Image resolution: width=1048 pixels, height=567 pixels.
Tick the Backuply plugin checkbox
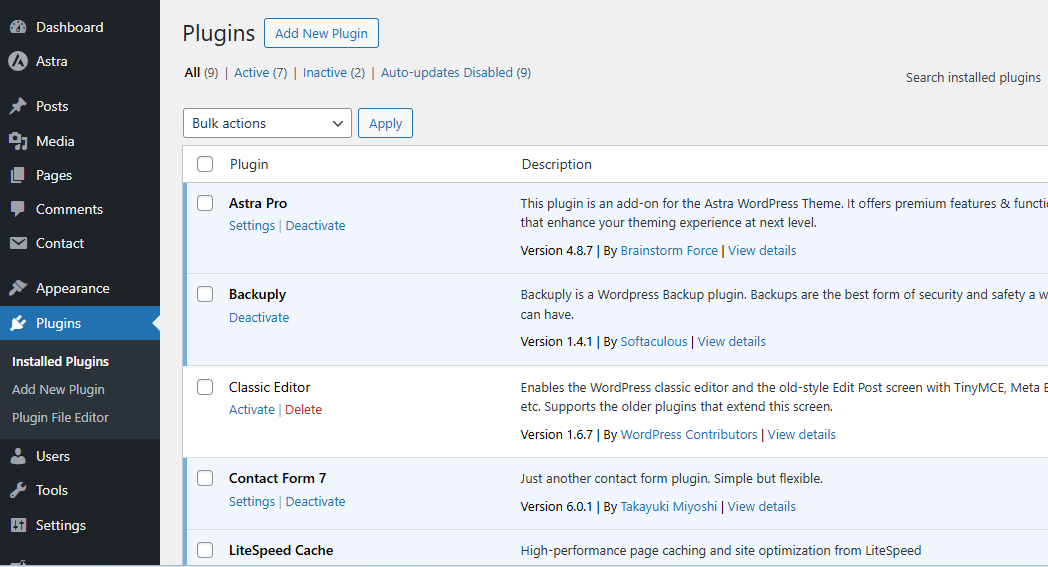click(205, 294)
